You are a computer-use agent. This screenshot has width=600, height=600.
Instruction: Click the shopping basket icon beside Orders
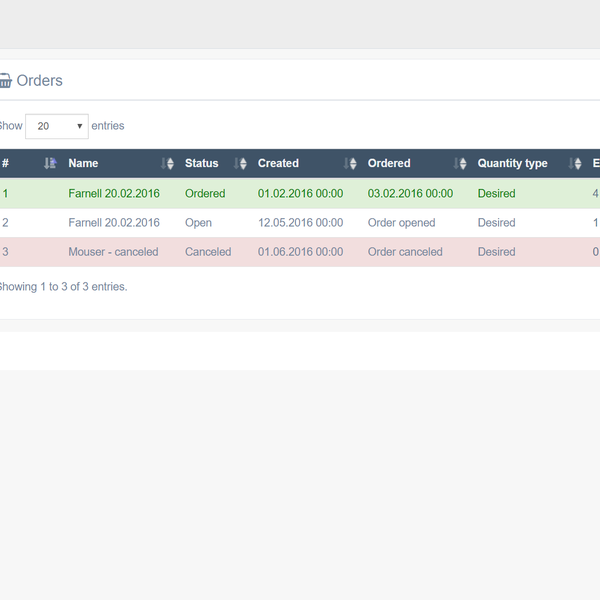pos(5,81)
